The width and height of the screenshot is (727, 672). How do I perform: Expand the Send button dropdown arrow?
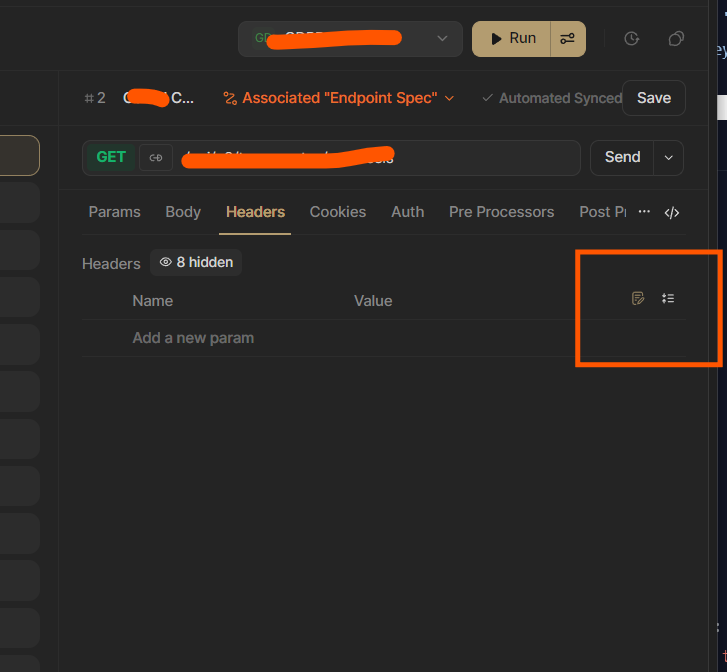(x=668, y=158)
